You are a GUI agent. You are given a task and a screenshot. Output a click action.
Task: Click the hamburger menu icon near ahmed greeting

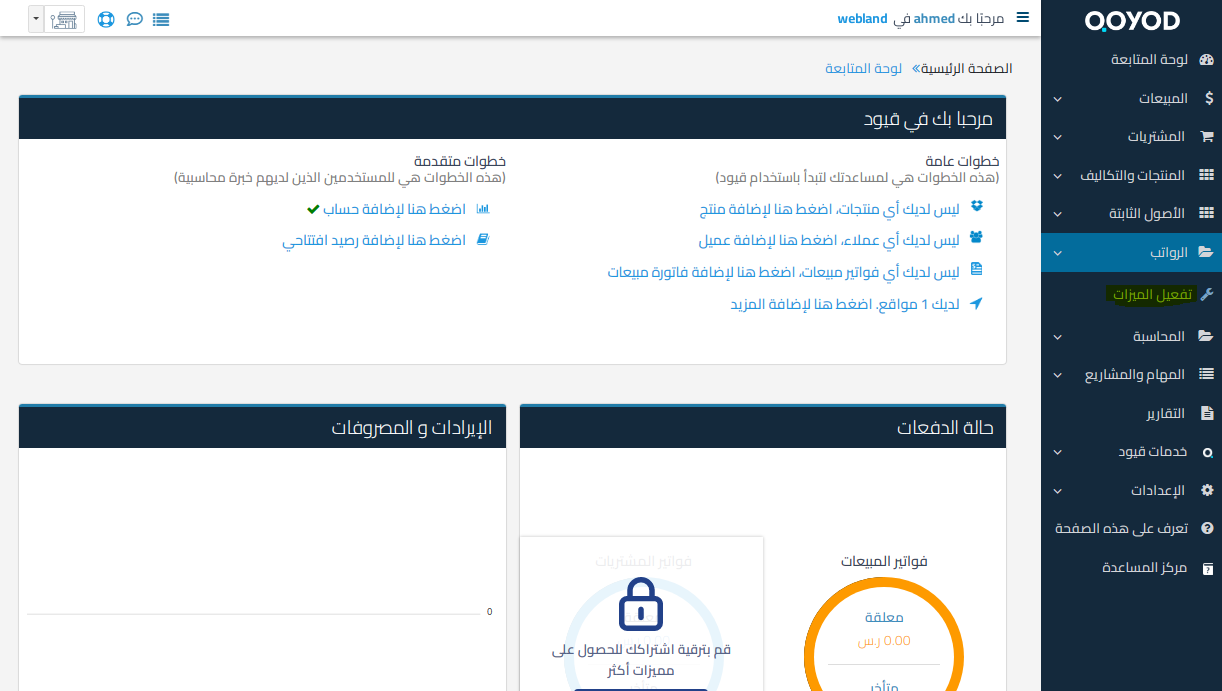pyautogui.click(x=1022, y=18)
